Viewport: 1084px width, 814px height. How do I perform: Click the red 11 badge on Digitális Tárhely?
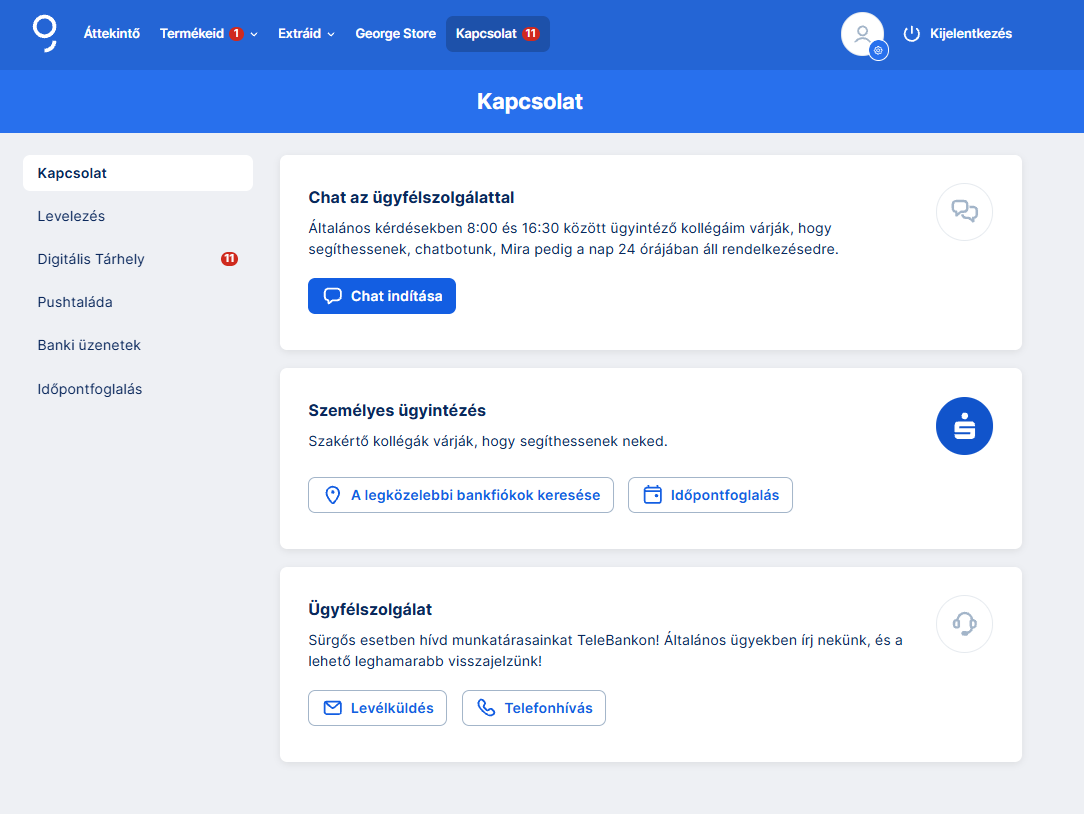click(229, 259)
